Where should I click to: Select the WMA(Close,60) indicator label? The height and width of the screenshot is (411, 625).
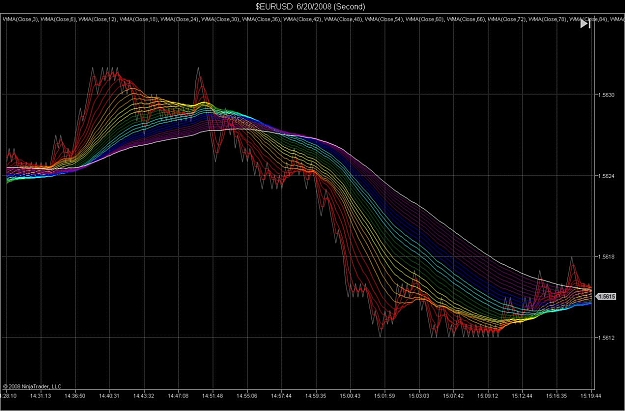(x=425, y=19)
